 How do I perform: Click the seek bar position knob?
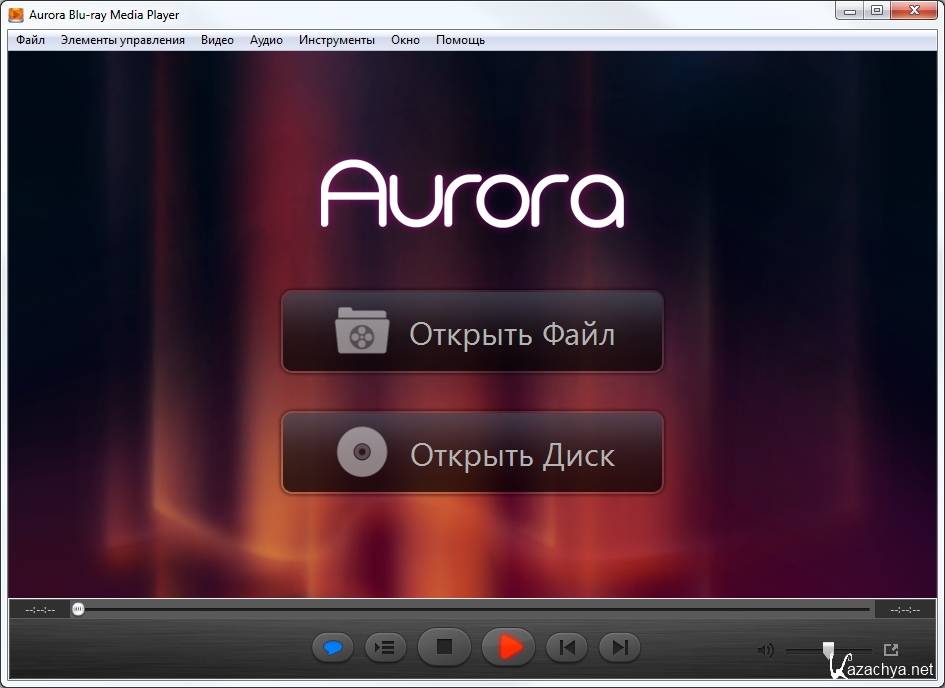[78, 609]
